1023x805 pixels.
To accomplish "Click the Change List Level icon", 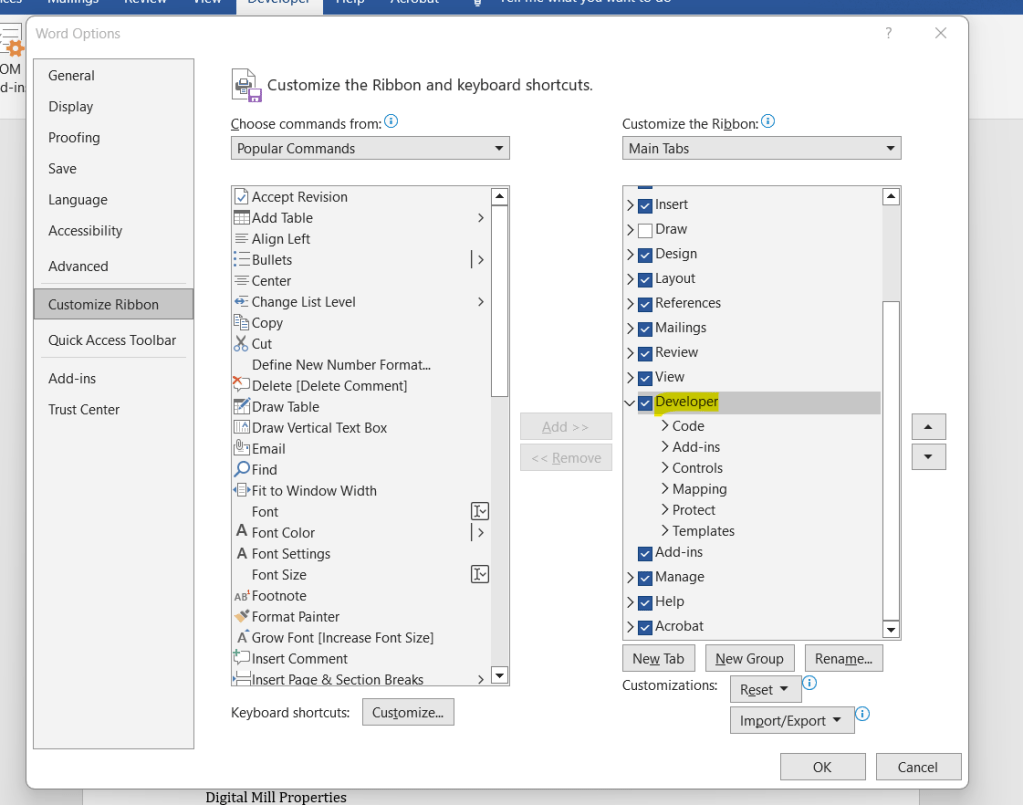I will tap(241, 301).
